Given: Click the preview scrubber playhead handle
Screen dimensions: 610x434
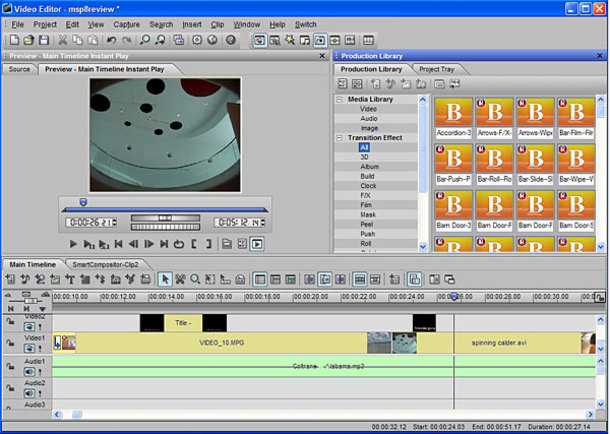Looking at the screenshot, I should coord(83,202).
